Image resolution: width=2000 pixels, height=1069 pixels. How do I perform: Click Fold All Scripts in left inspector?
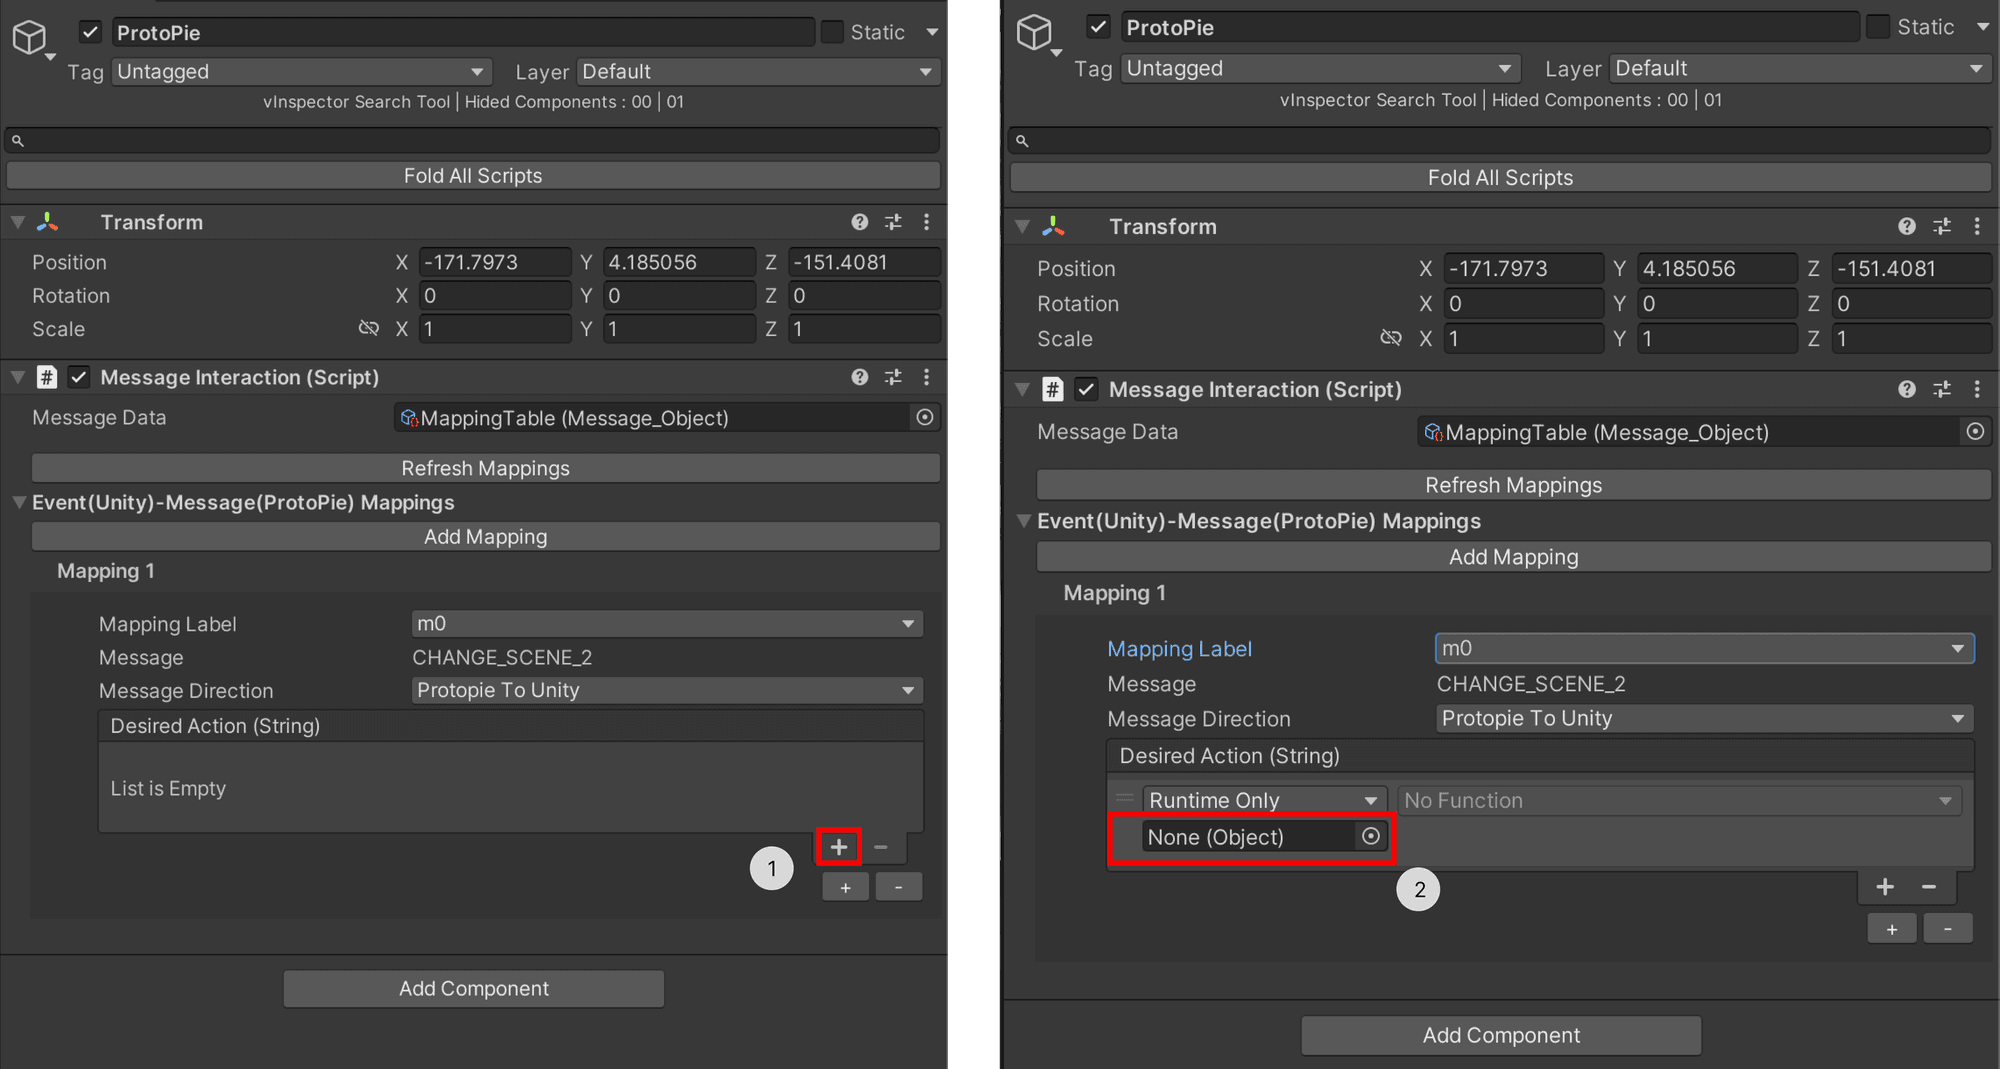(x=473, y=176)
